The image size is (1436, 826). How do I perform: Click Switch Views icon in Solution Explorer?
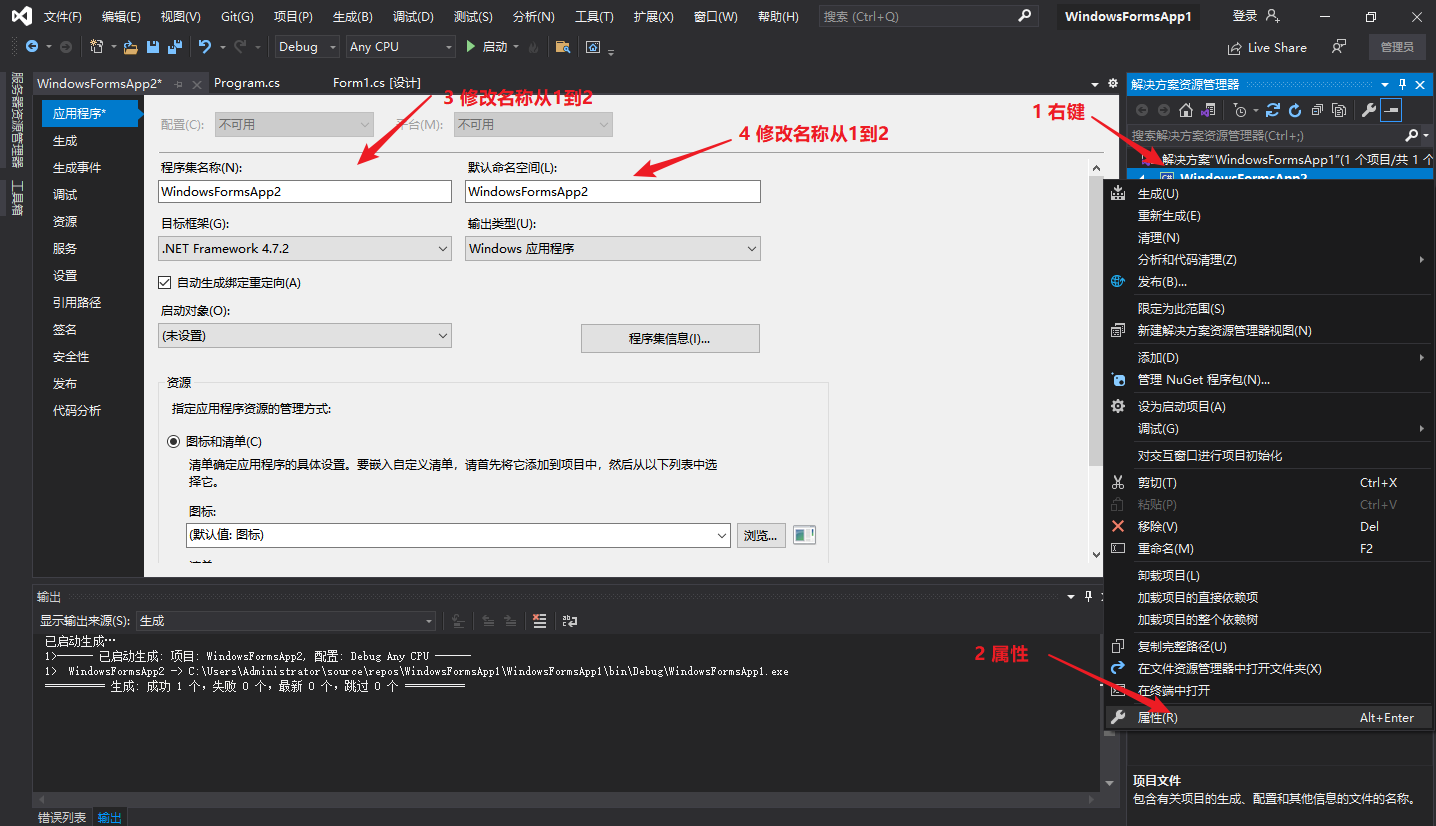click(1208, 110)
